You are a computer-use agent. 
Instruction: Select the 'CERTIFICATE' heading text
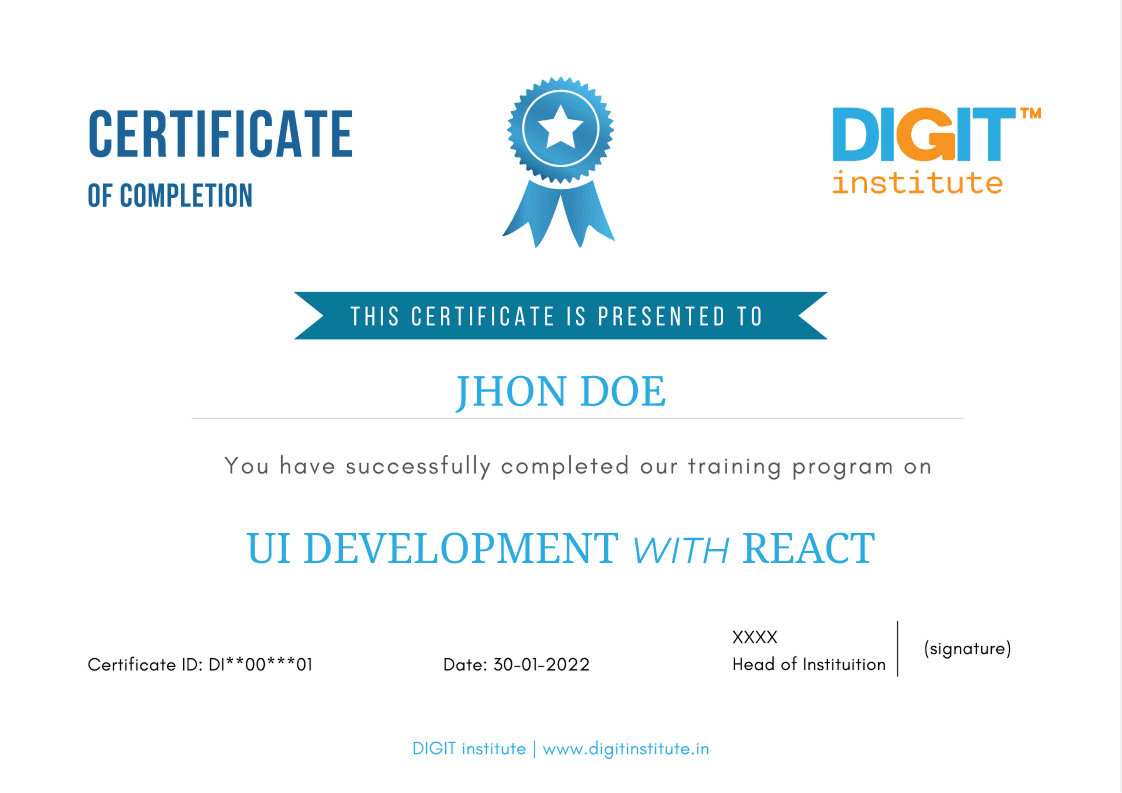[220, 134]
